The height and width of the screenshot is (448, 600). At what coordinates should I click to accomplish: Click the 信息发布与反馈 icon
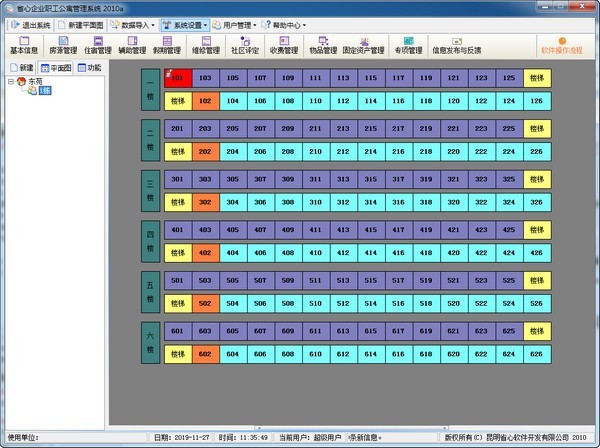point(455,44)
